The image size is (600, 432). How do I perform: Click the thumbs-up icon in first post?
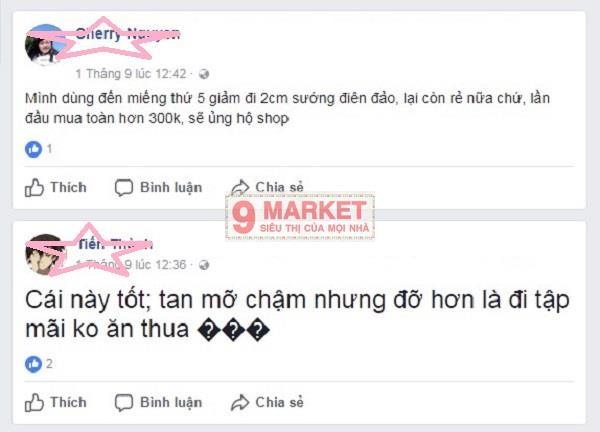click(34, 188)
